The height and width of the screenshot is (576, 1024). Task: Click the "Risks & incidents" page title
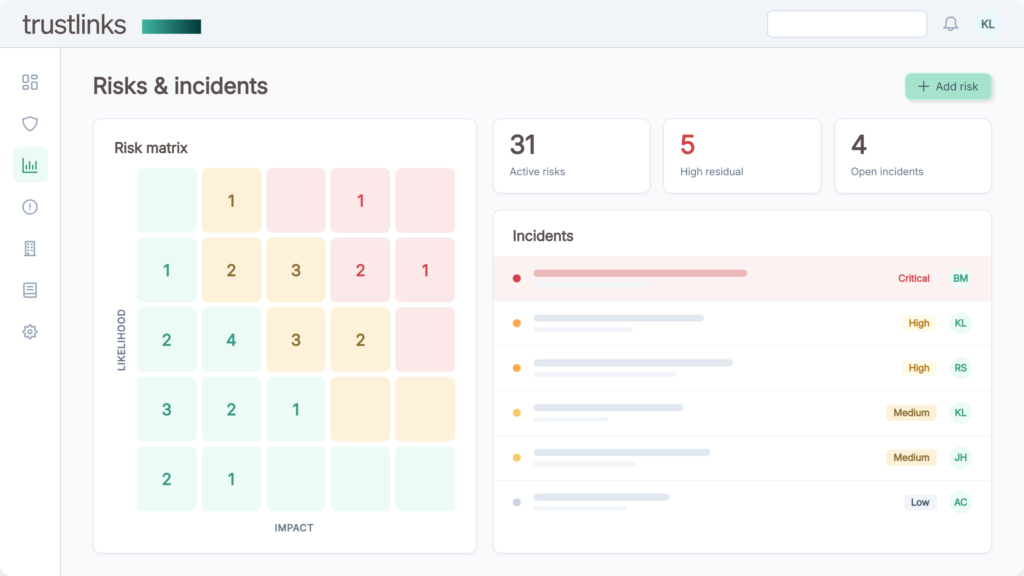pos(180,86)
